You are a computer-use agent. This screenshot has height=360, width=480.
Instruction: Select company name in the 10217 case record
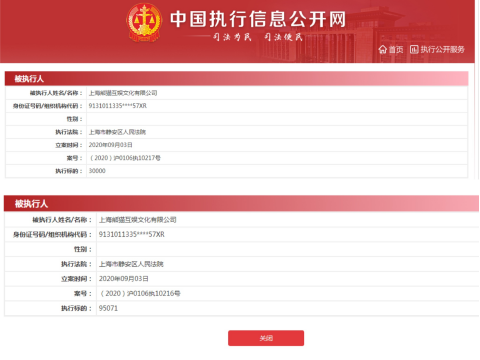pos(123,93)
